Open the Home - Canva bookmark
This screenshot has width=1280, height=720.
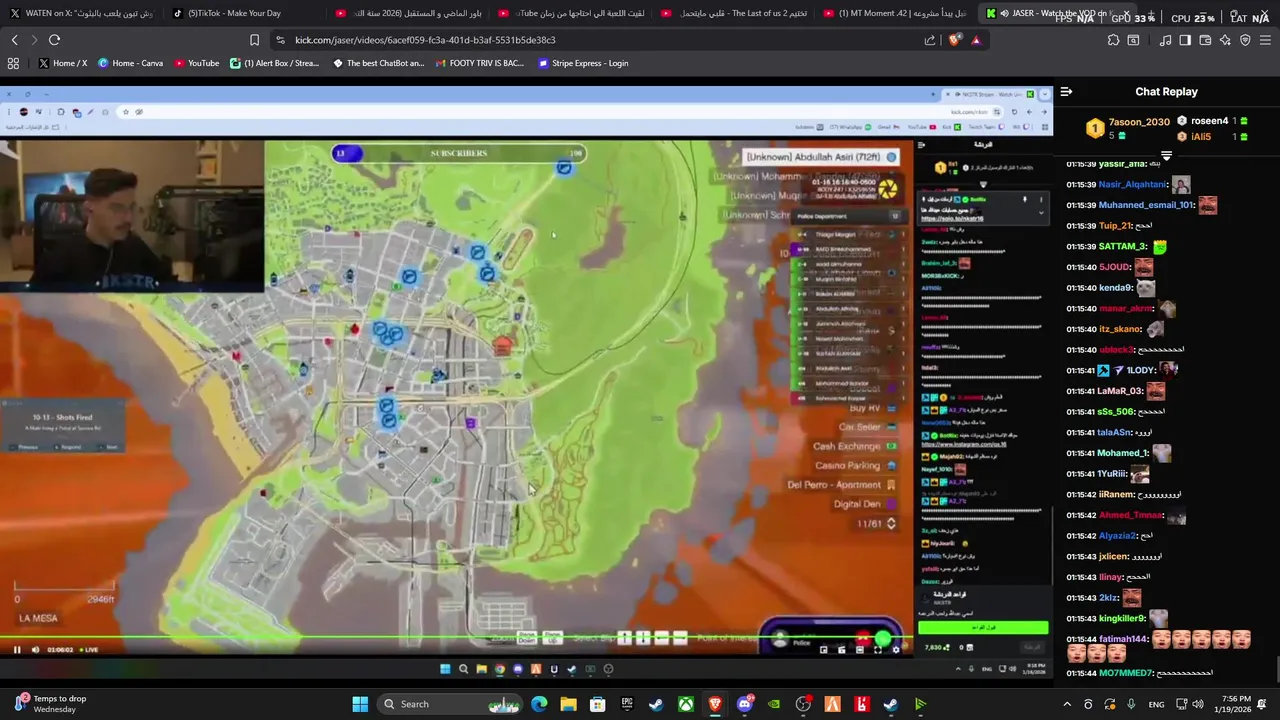click(130, 63)
